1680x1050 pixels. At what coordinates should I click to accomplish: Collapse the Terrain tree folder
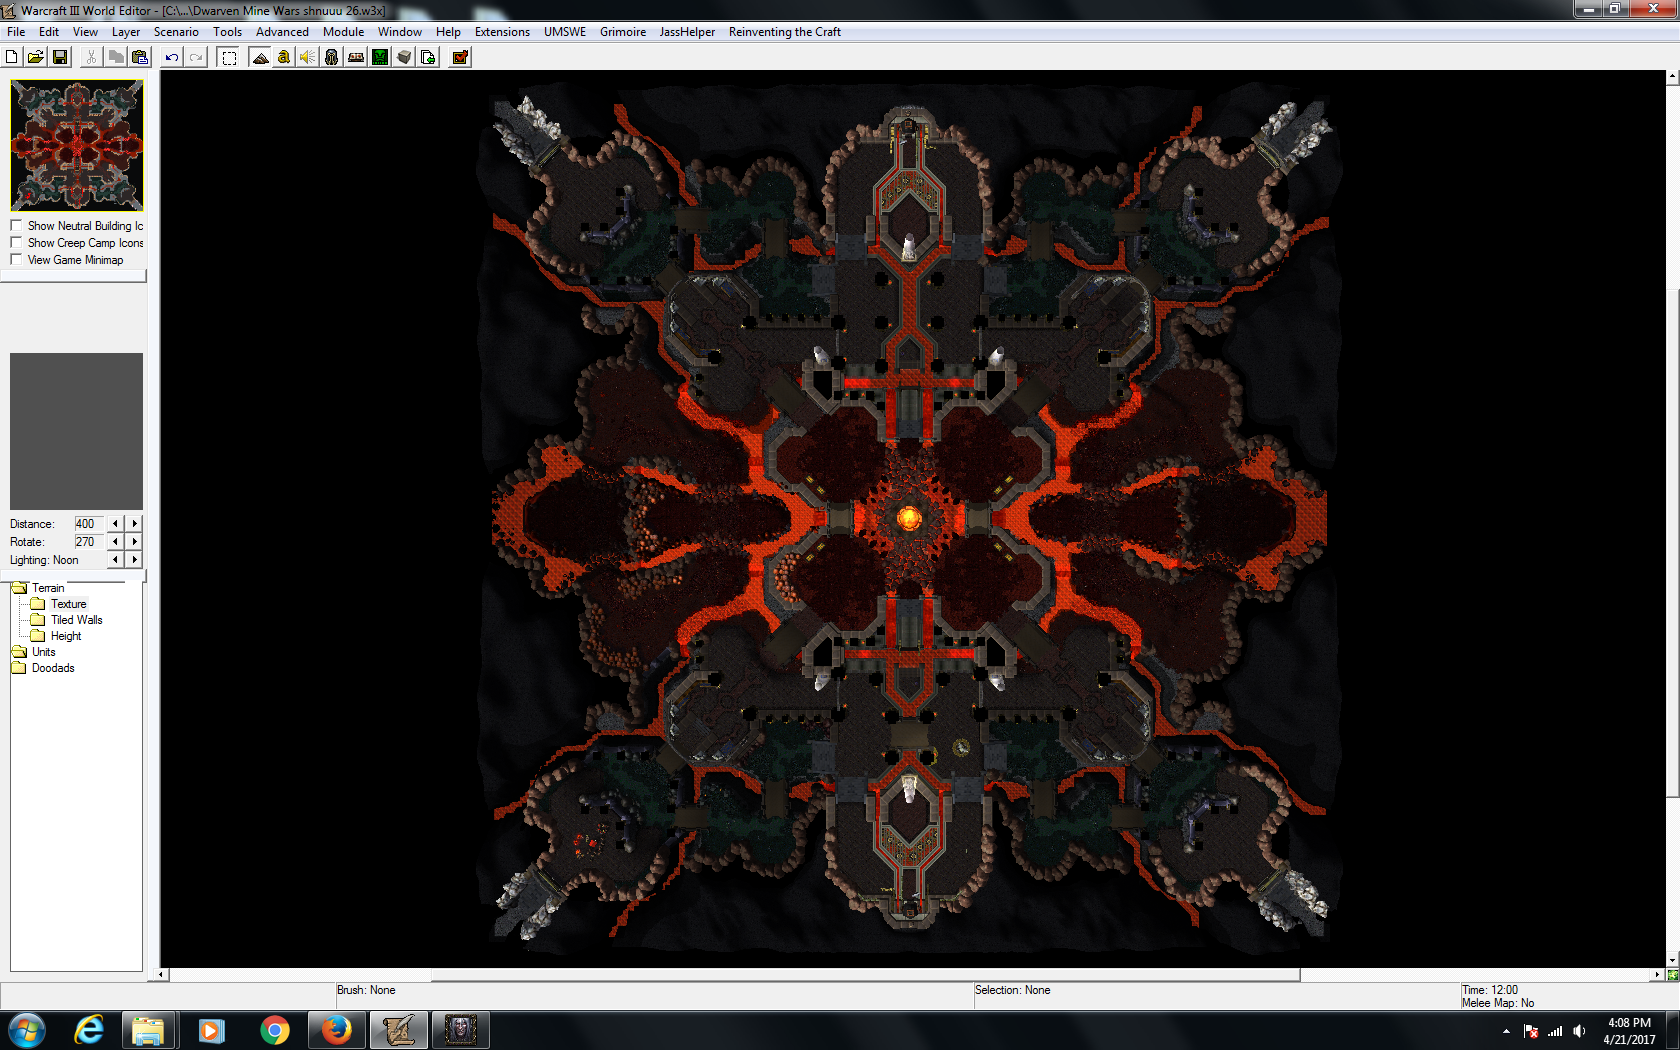[19, 588]
